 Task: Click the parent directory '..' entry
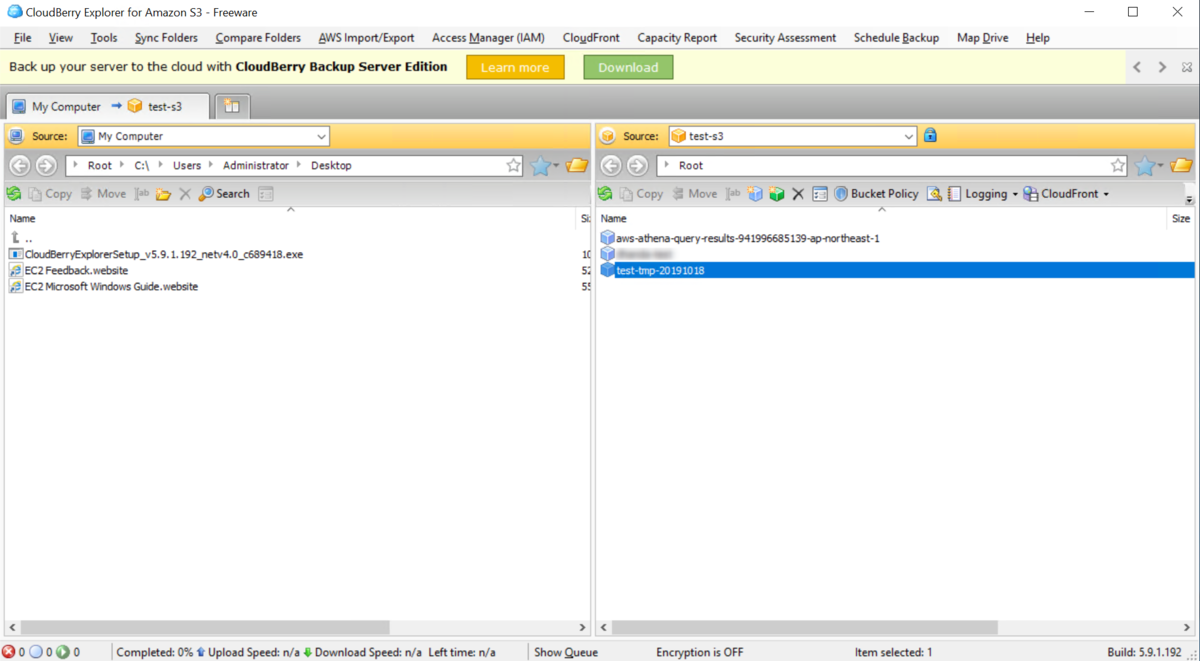(22, 238)
